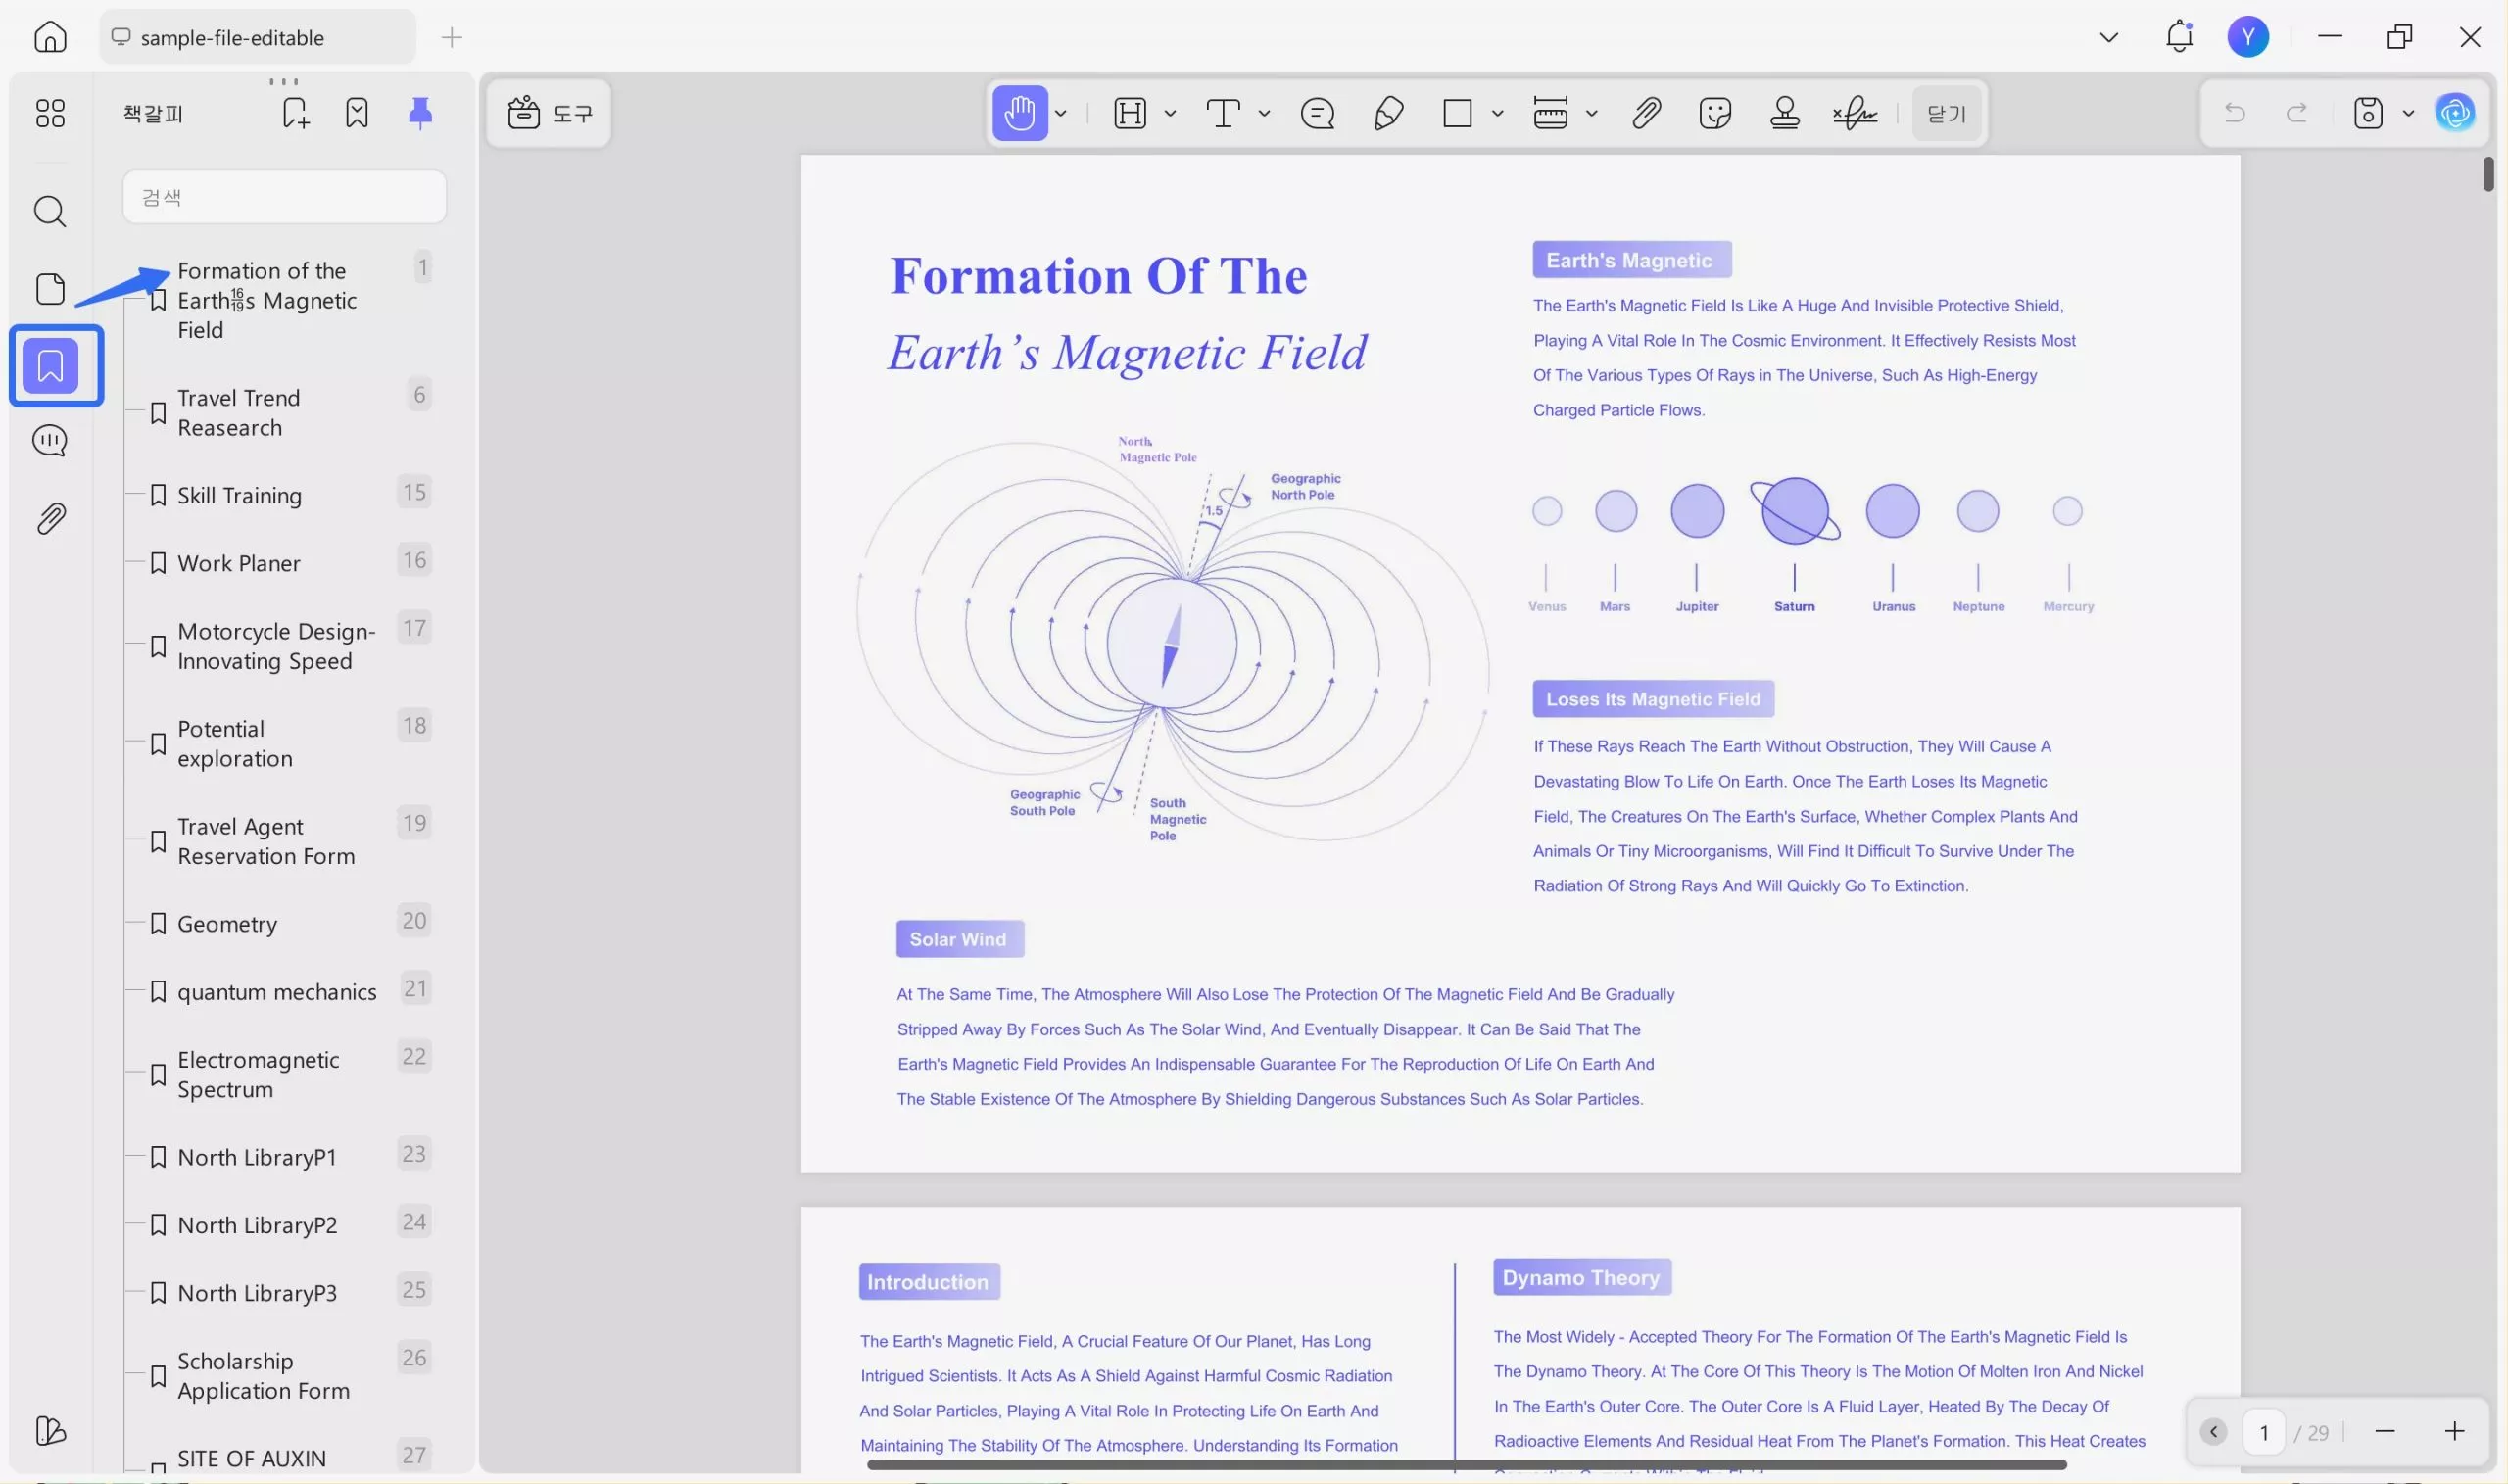Click the 도구 tools button
The height and width of the screenshot is (1484, 2508).
coord(549,113)
